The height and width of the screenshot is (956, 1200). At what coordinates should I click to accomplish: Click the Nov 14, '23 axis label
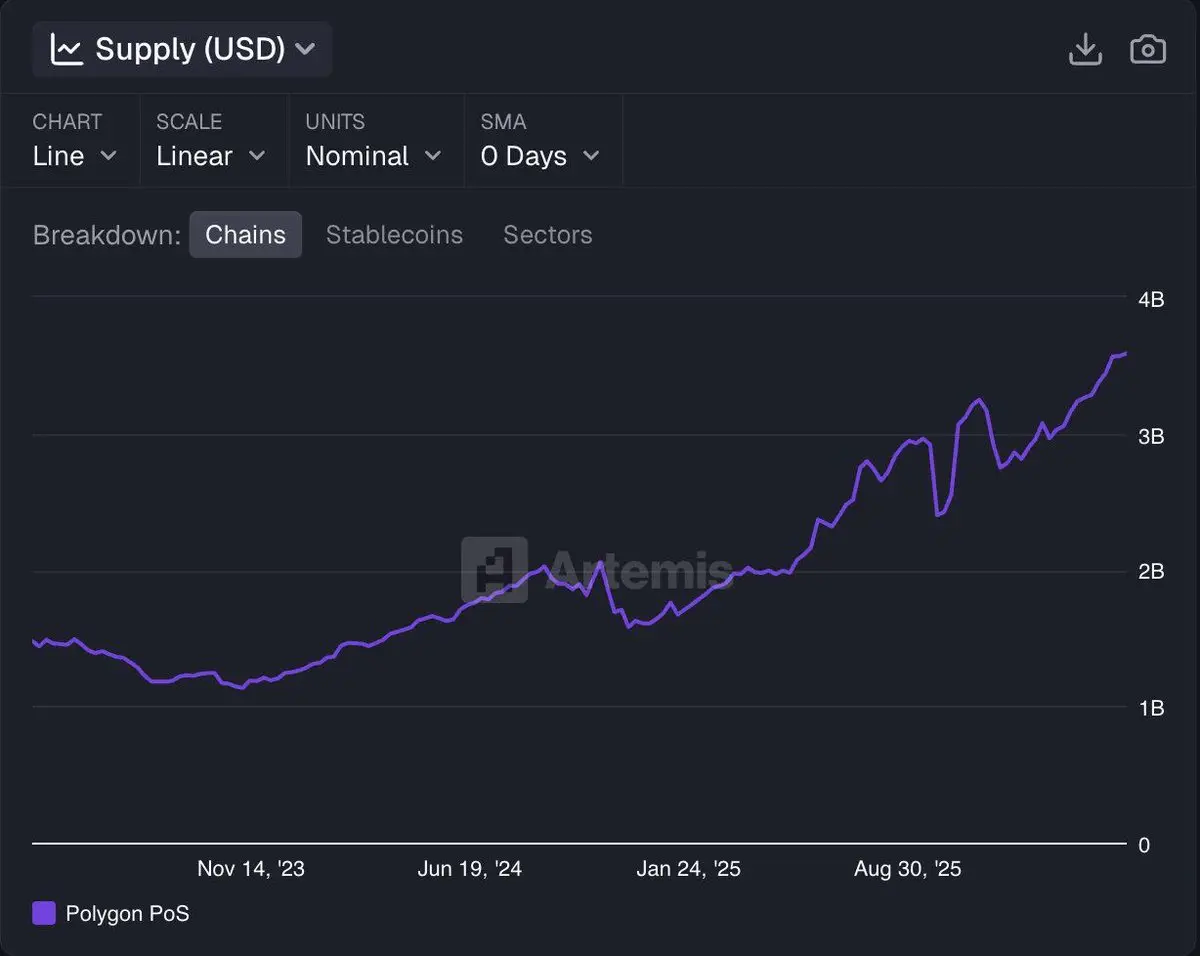(x=251, y=868)
